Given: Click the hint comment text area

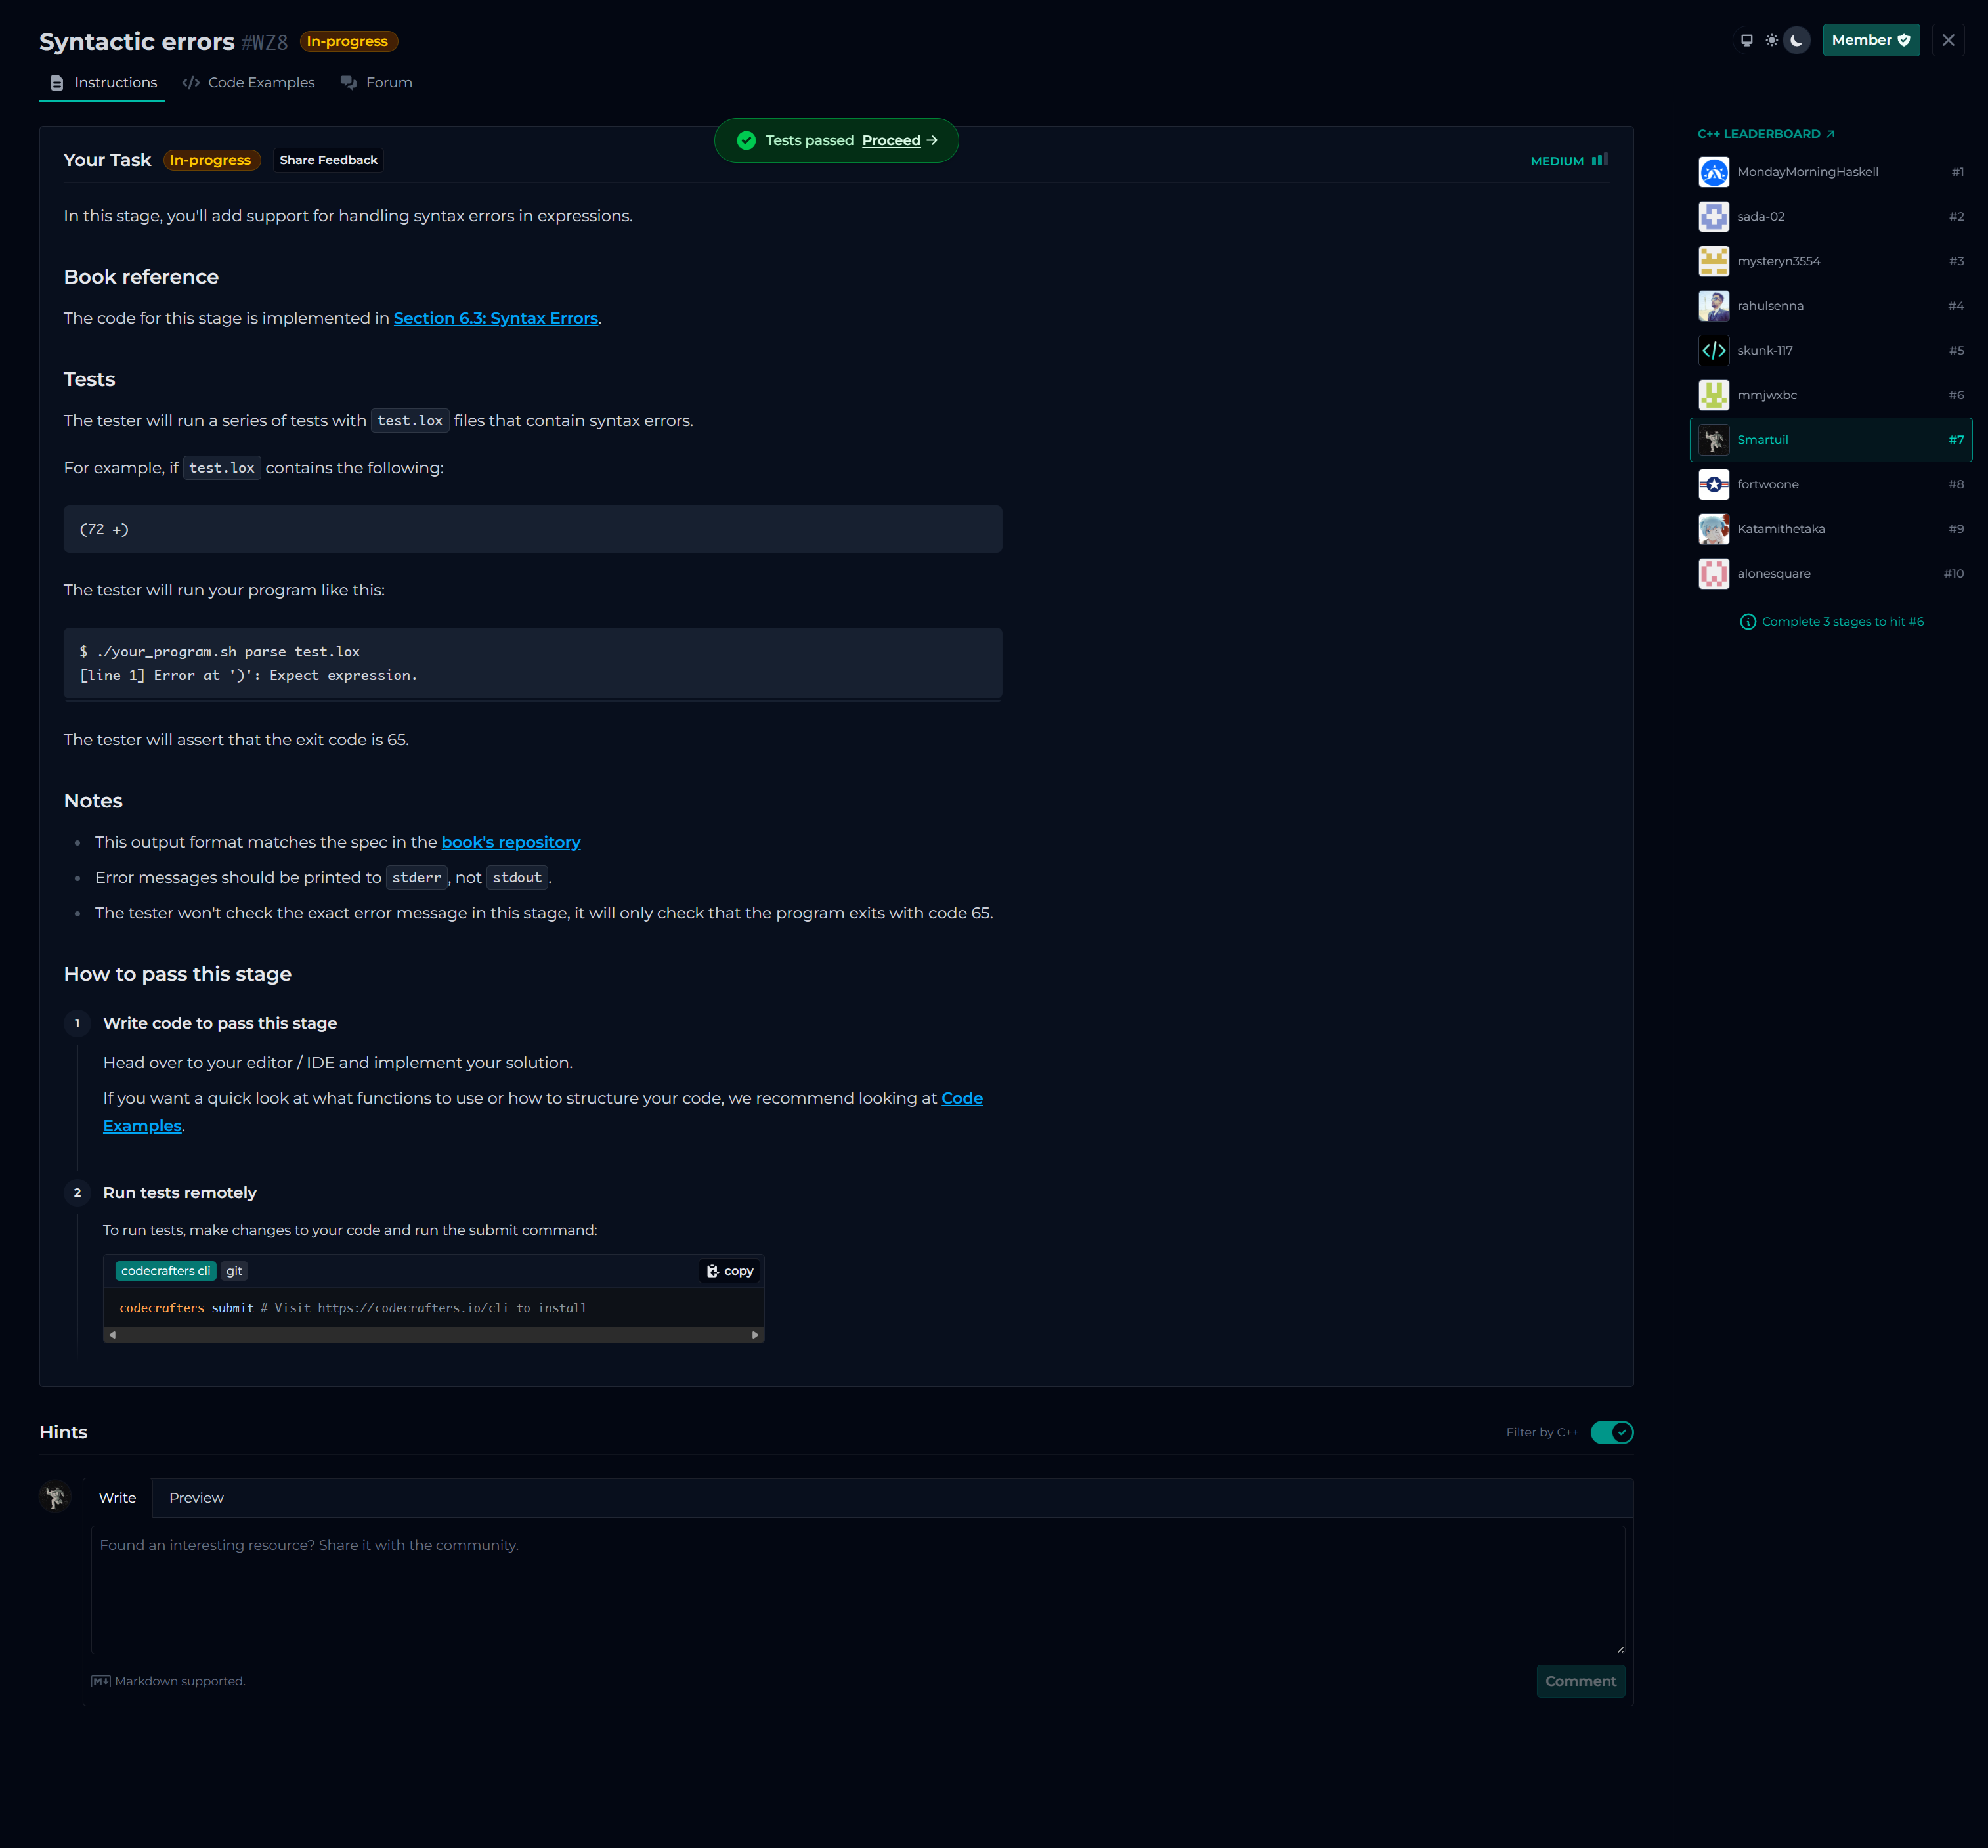Looking at the screenshot, I should pos(857,1589).
